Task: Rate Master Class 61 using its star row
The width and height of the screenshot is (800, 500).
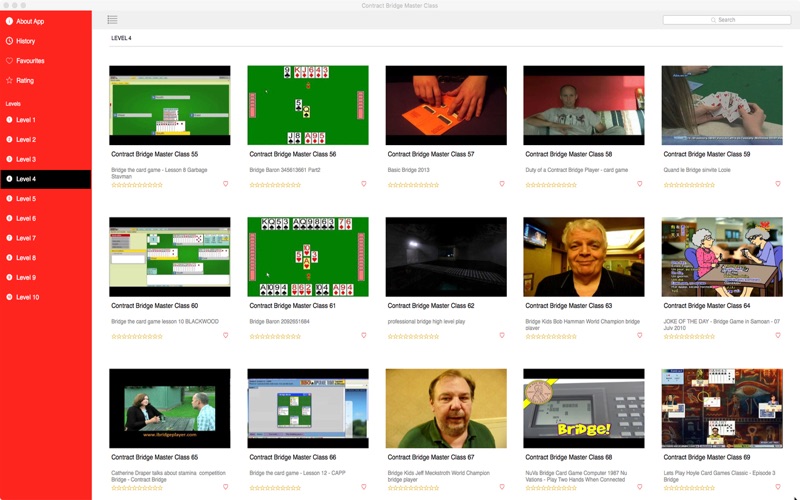Action: coord(275,337)
